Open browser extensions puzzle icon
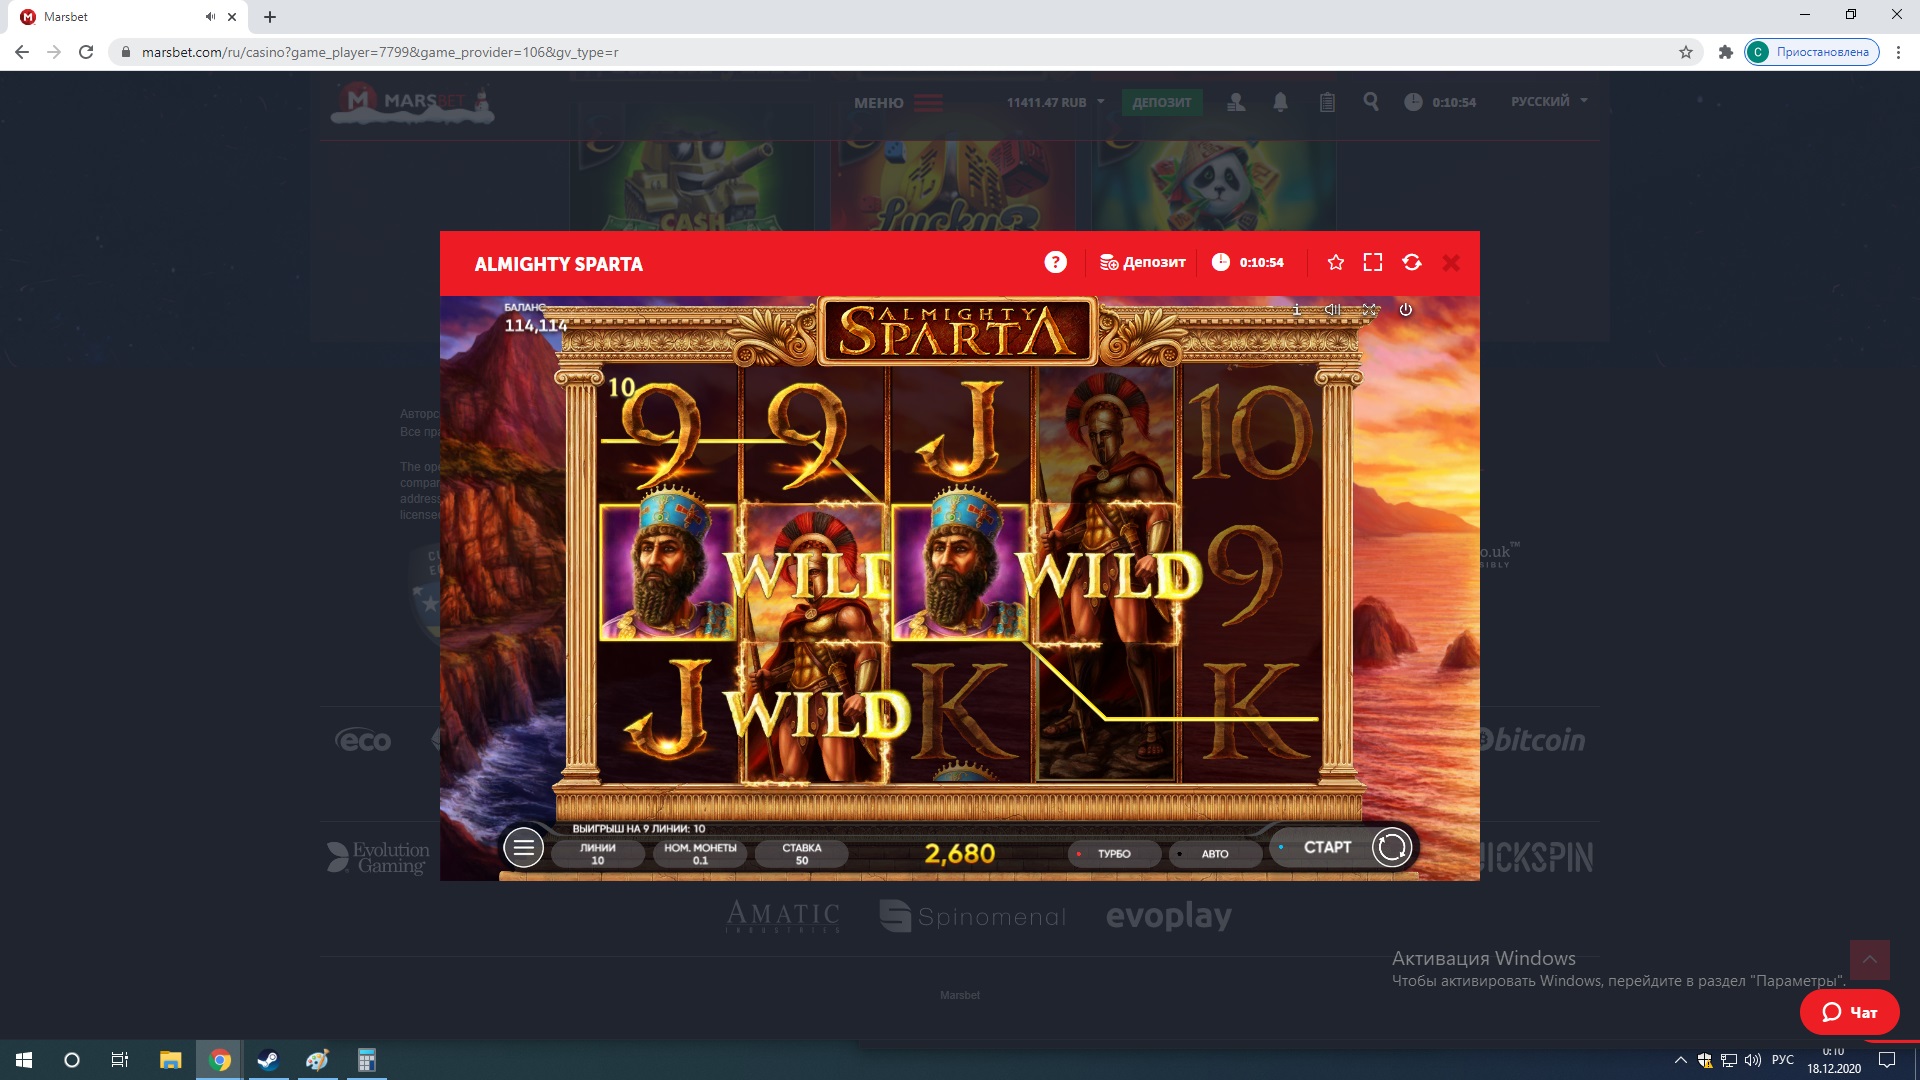The height and width of the screenshot is (1080, 1920). (x=1725, y=52)
